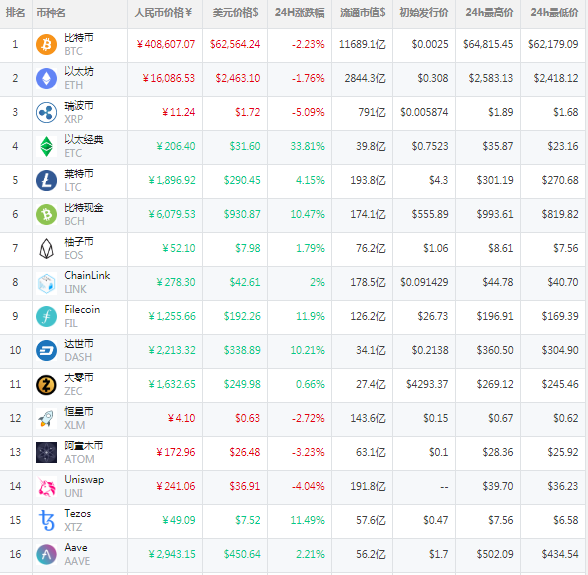Click the Ethereum Classic ETC green icon
The width and height of the screenshot is (588, 575).
(x=46, y=146)
